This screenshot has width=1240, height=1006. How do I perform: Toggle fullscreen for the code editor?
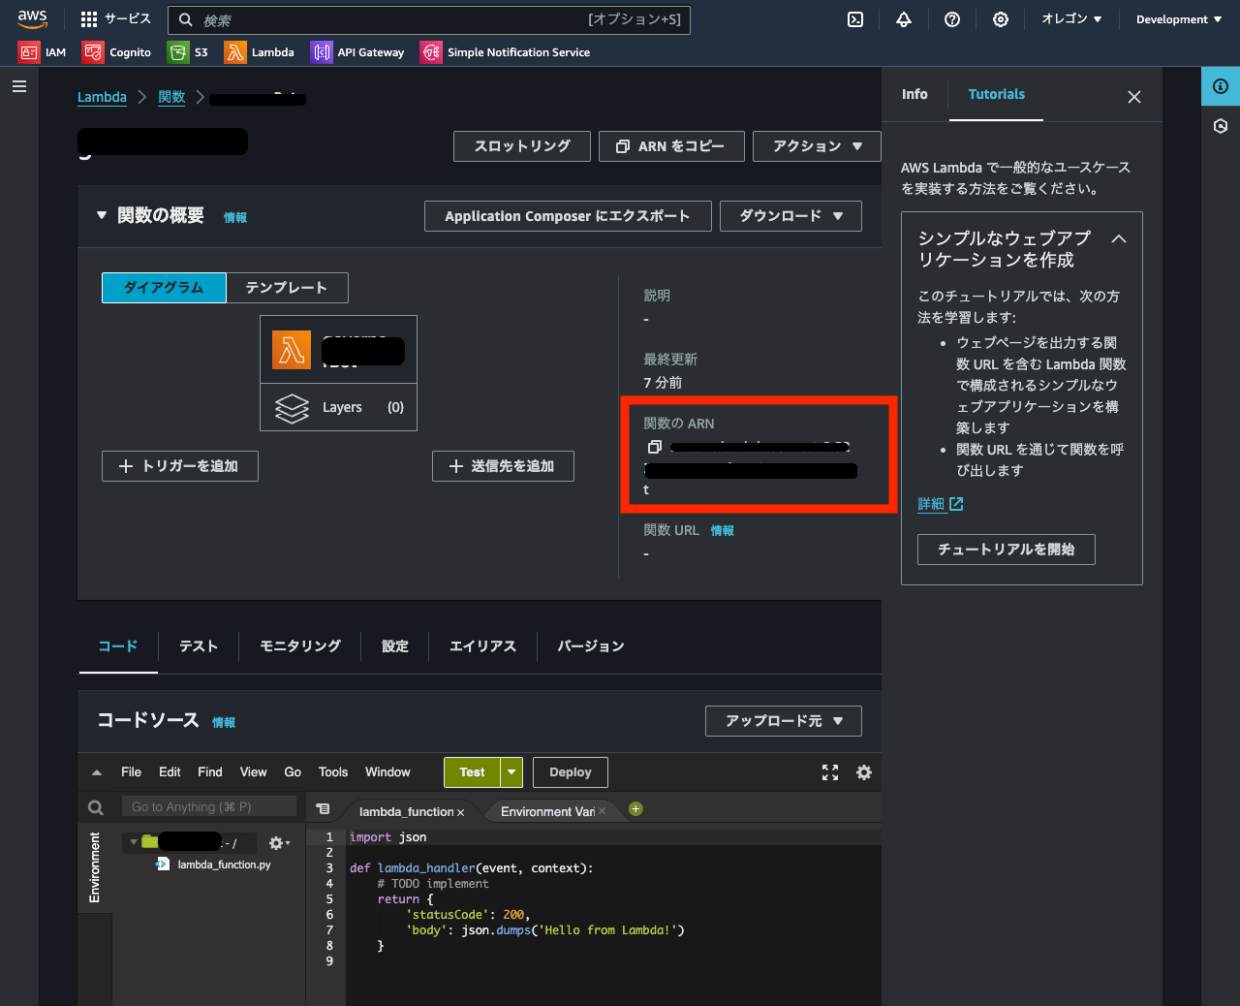pos(830,772)
